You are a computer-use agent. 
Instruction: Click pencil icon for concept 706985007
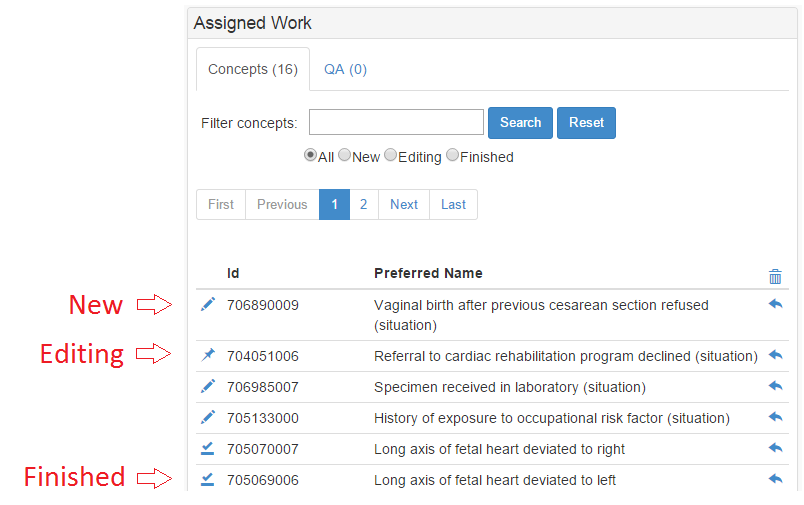208,386
